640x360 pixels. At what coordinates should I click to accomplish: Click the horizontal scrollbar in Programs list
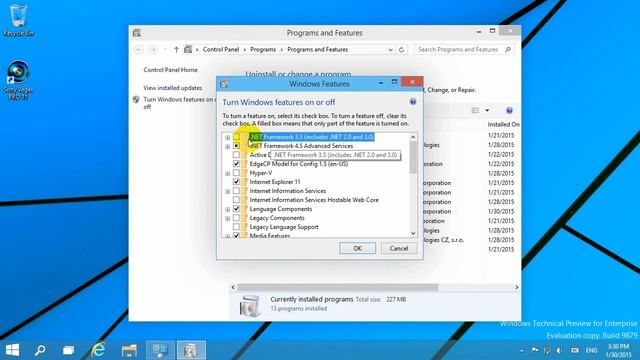pyautogui.click(x=338, y=287)
